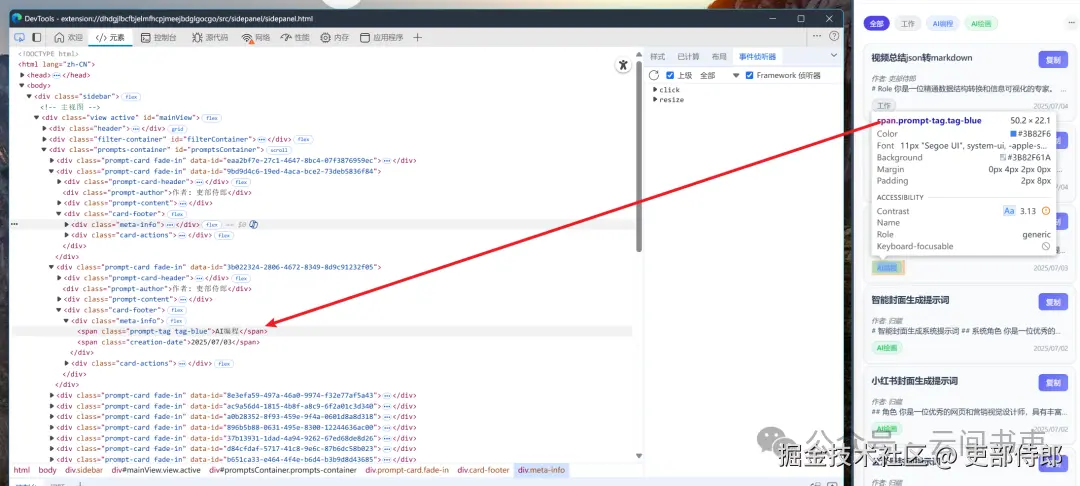Screen dimensions: 1080x486
Task: Open the 网络 Network tab
Action: 256,37
